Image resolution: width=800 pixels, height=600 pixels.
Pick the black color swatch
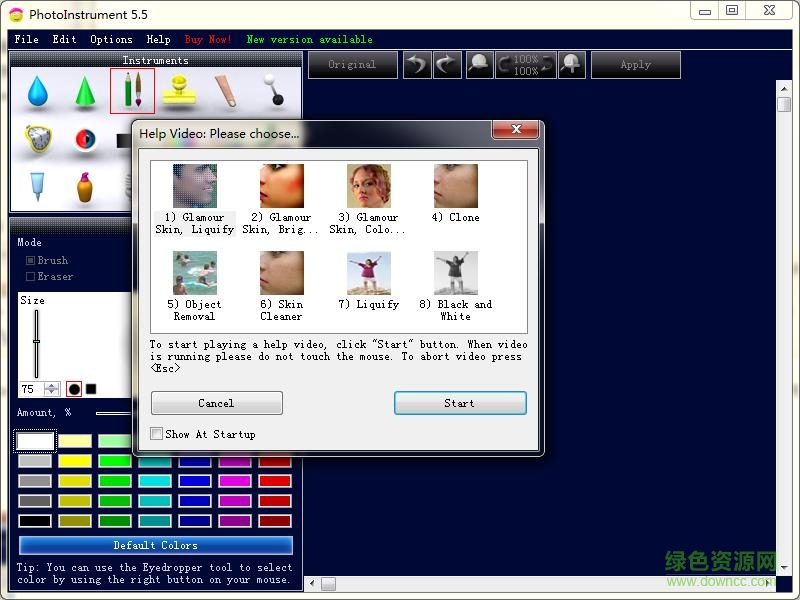(x=35, y=521)
